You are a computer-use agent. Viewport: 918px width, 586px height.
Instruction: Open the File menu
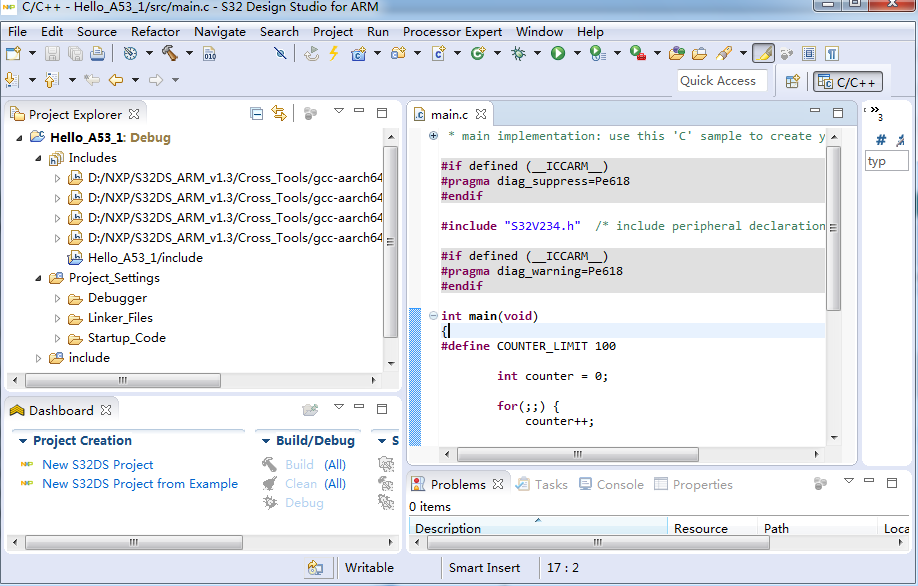(17, 32)
